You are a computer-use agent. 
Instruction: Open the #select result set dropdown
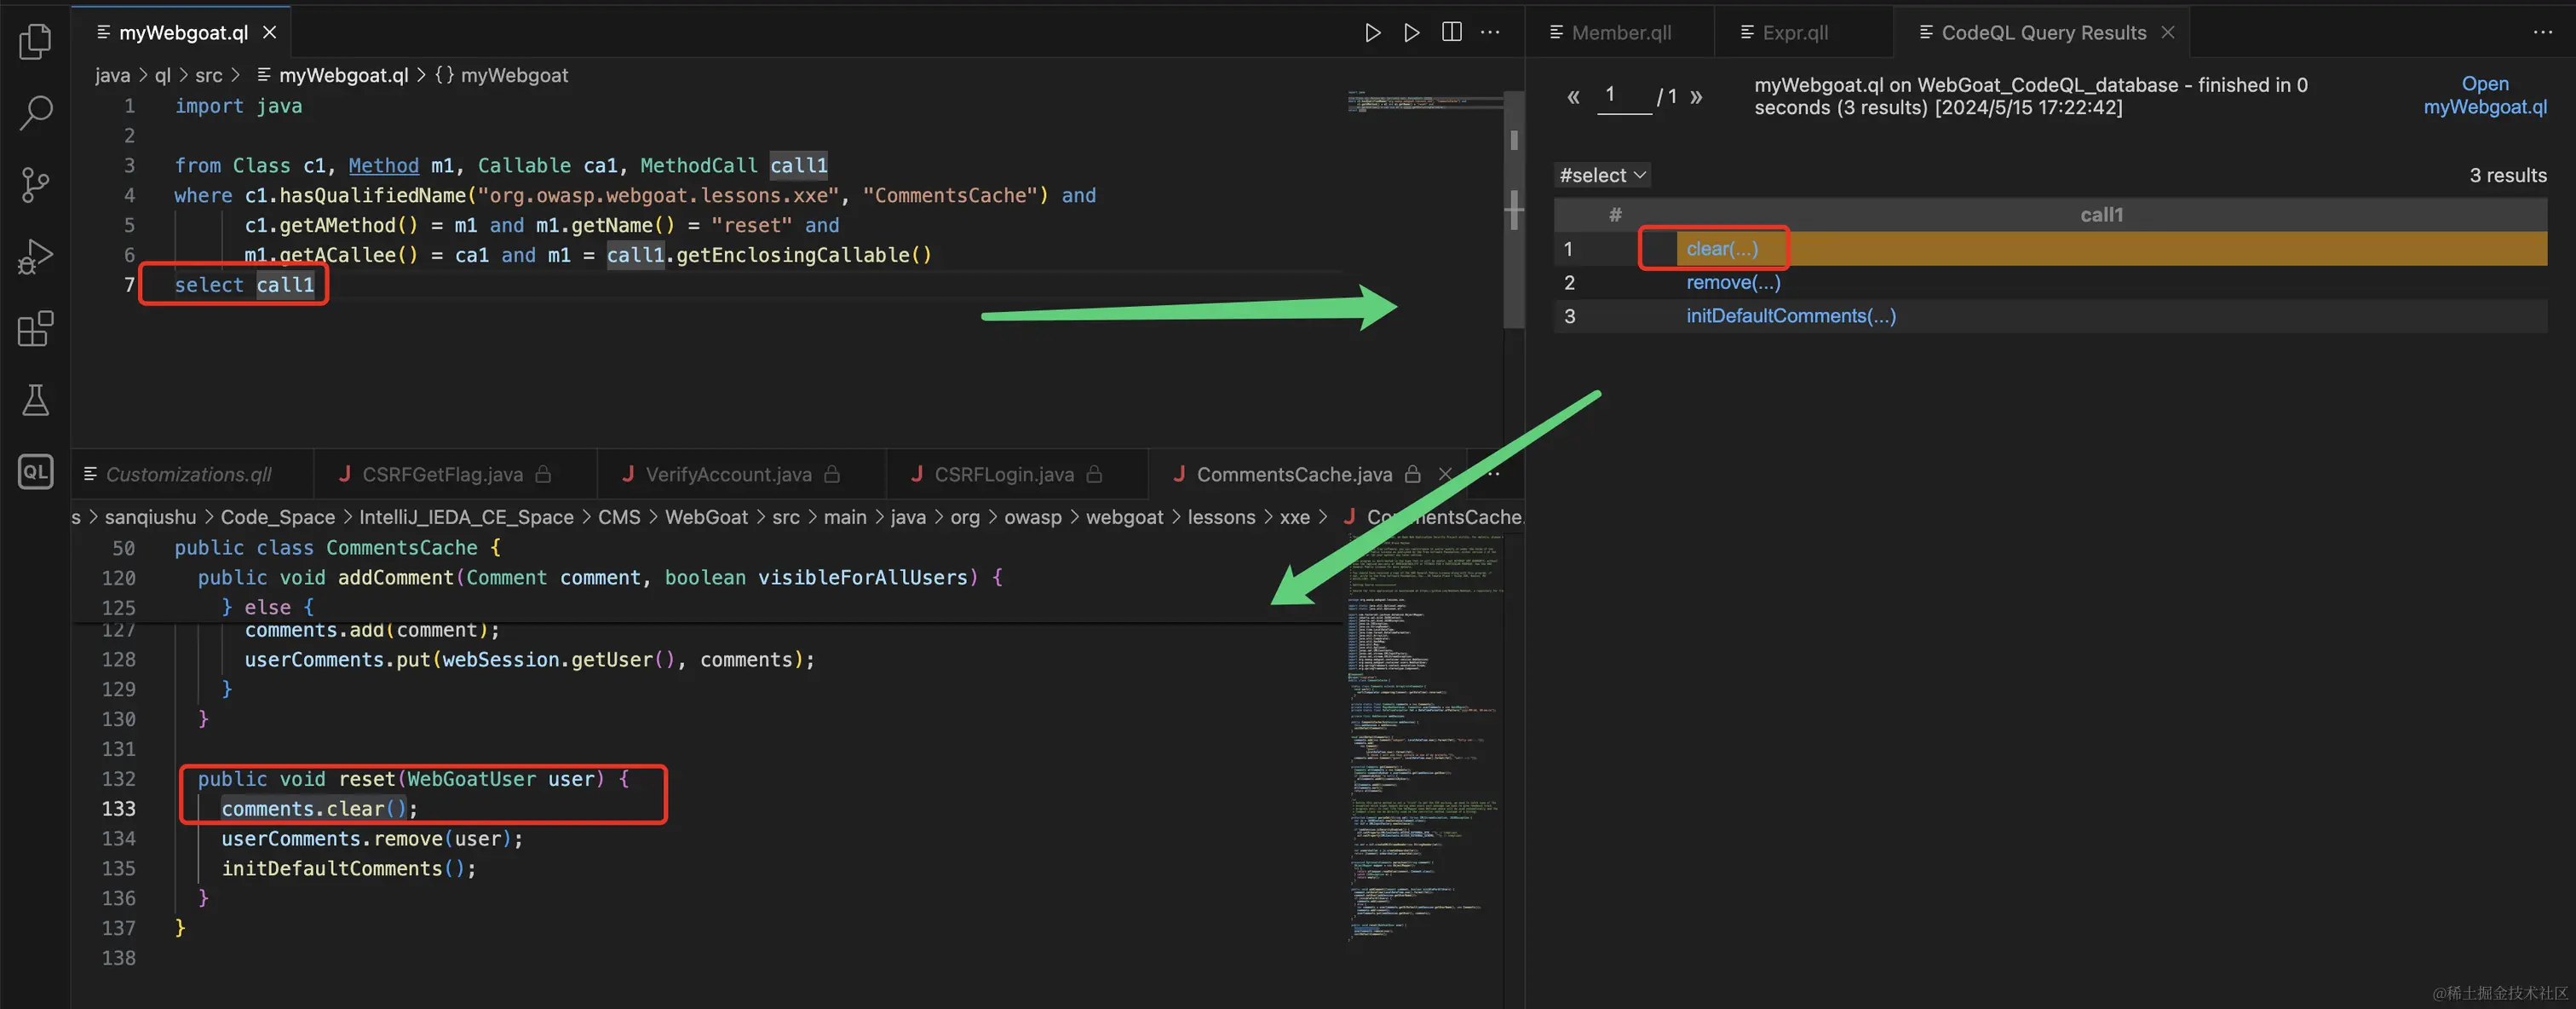pos(1602,175)
